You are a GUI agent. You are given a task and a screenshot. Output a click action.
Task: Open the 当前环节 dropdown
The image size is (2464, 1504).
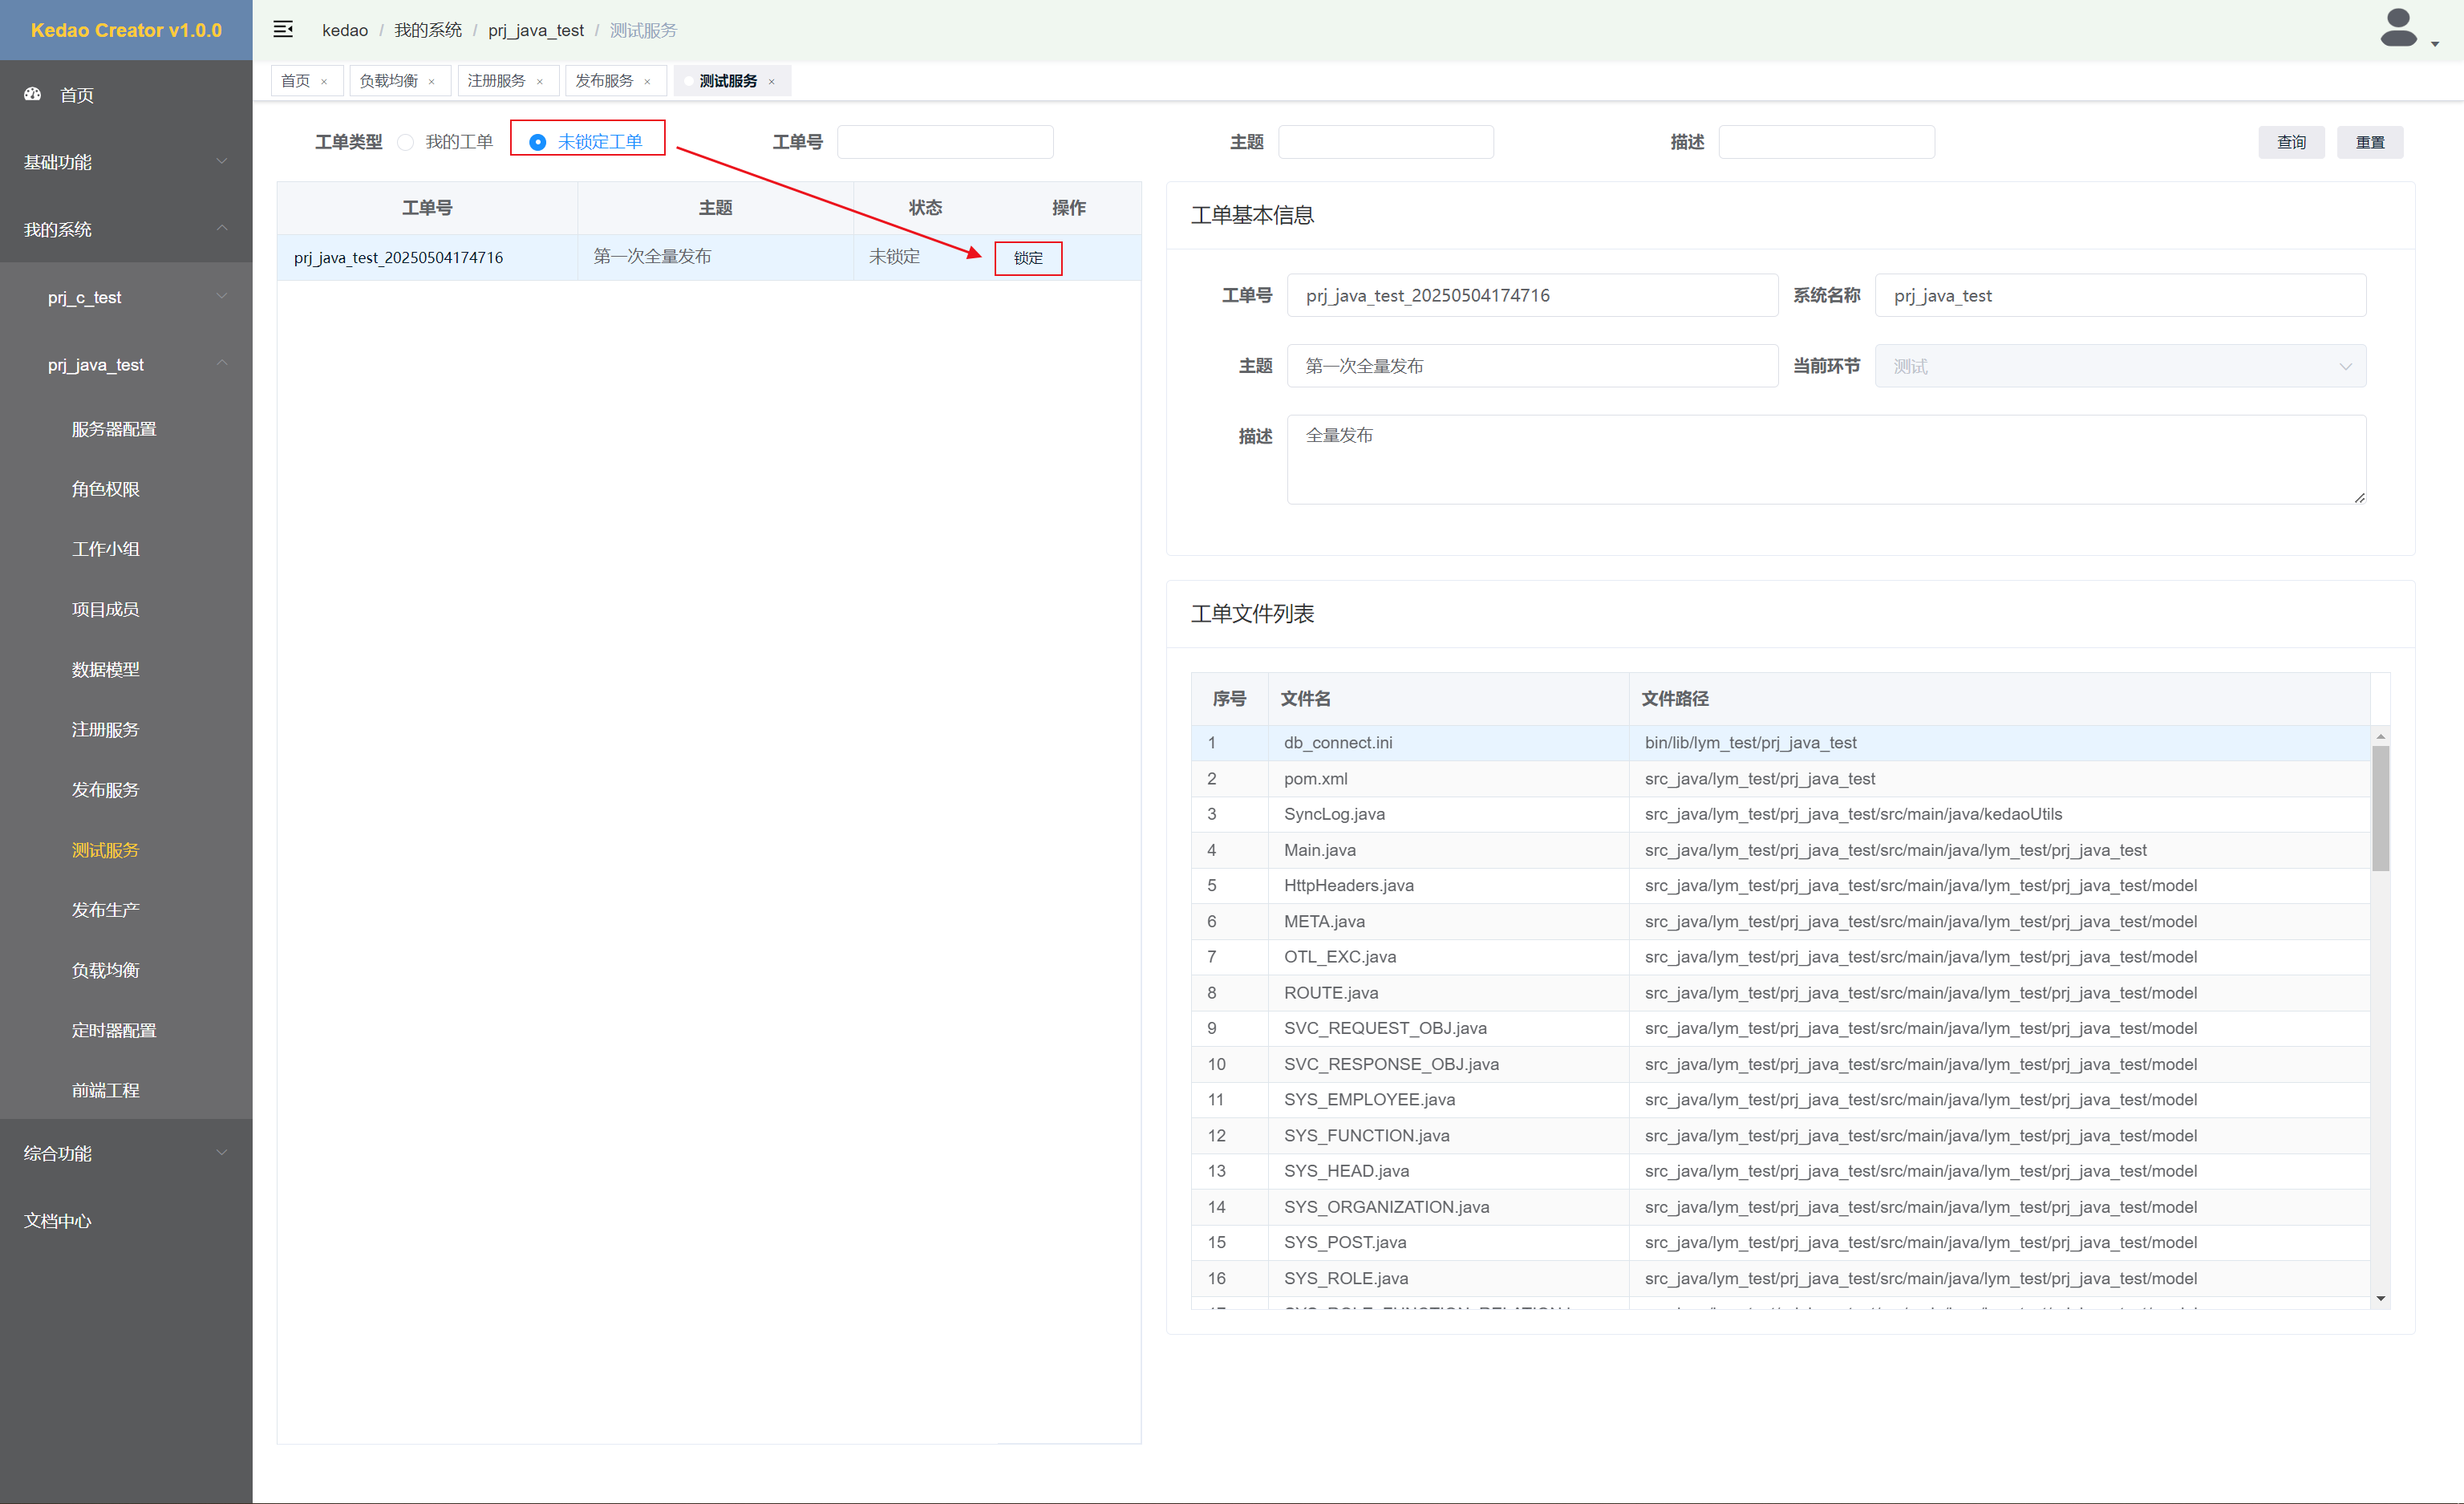2119,366
